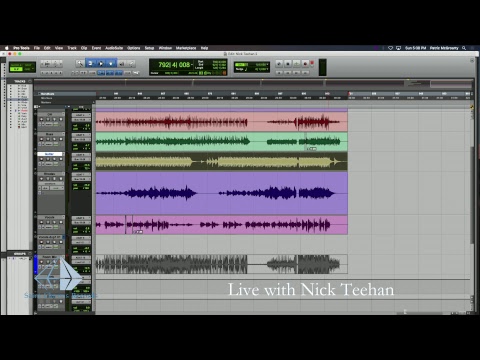Click the purple Rhodes audio clip
The image size is (480, 360).
coord(222,193)
